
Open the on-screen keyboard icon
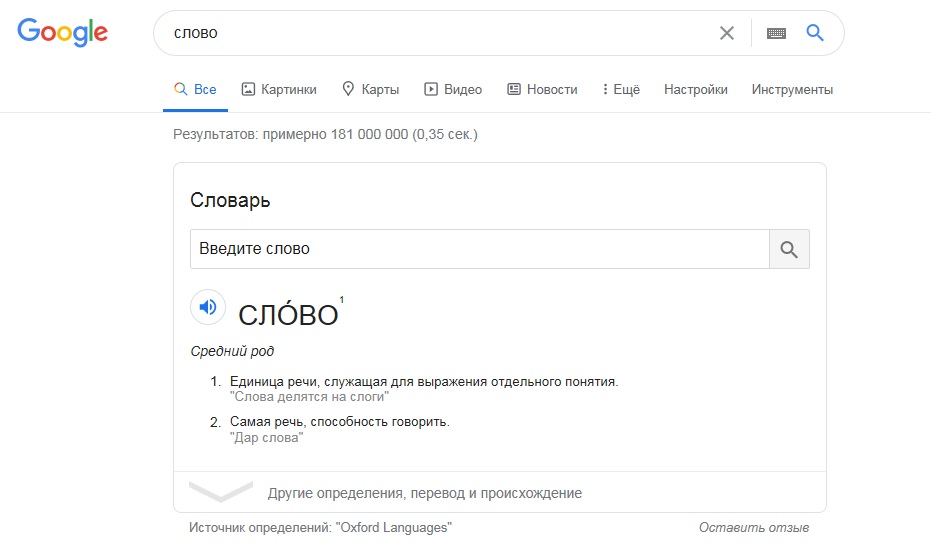[776, 33]
